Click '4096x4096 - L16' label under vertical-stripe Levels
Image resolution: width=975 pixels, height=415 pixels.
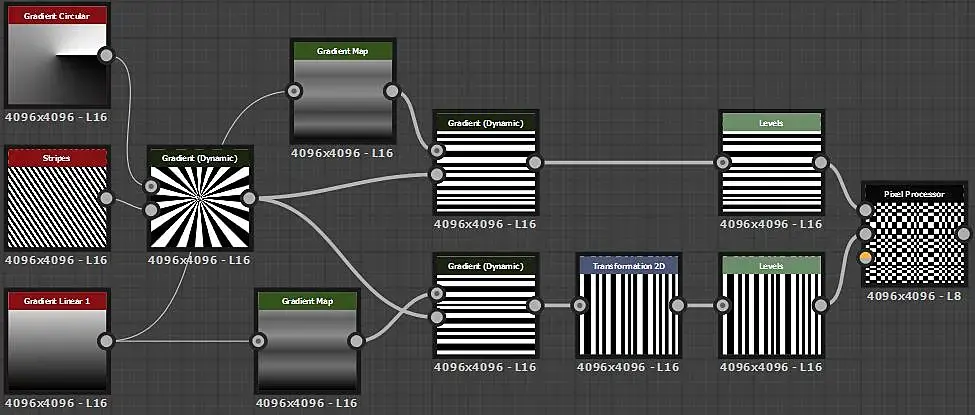click(771, 367)
